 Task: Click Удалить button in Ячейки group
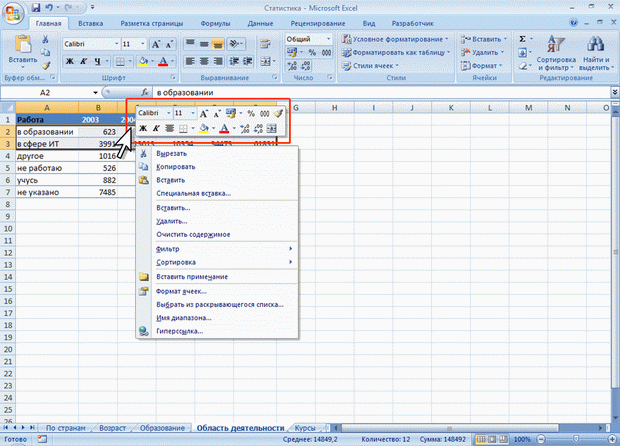point(482,52)
